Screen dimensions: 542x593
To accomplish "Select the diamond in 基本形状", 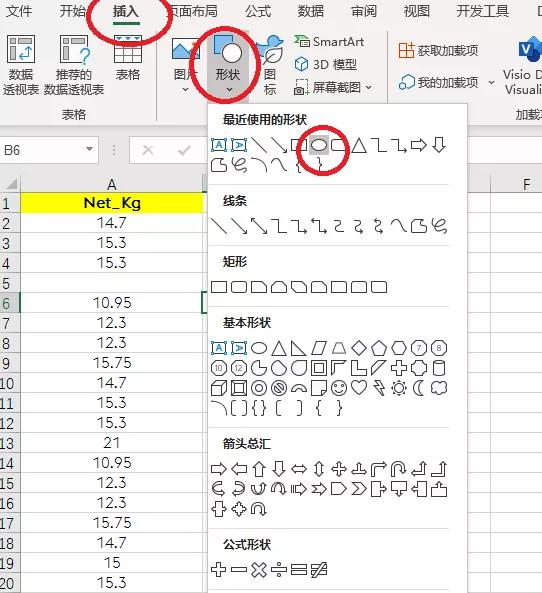I will (x=359, y=348).
